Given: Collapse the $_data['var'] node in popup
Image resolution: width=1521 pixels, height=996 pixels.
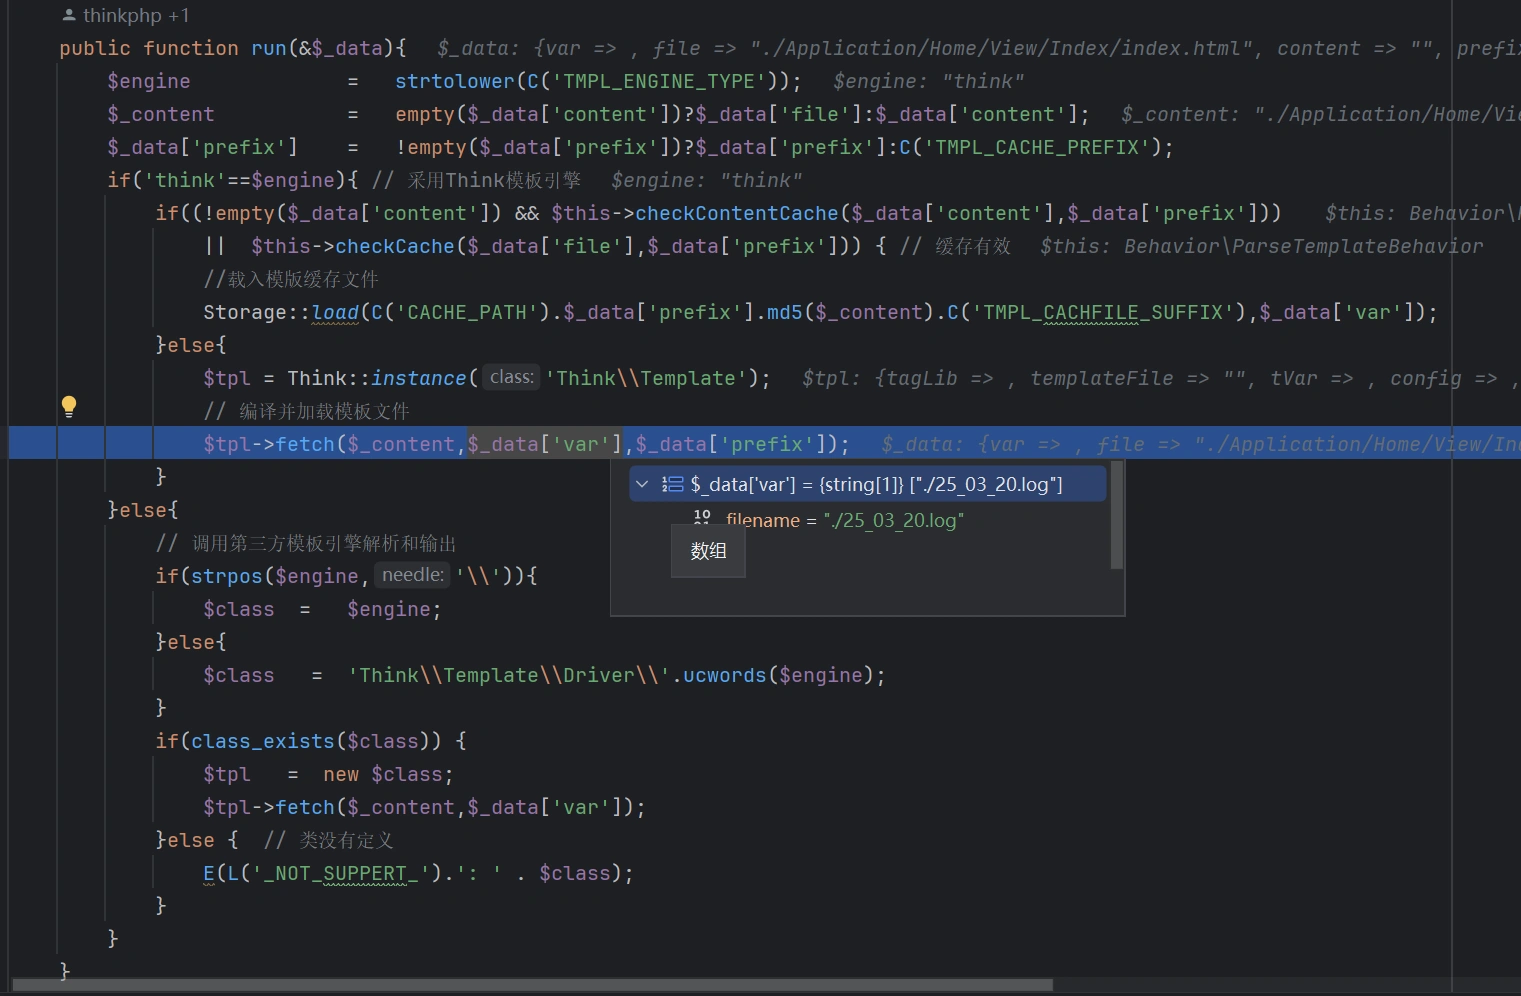Looking at the screenshot, I should (x=642, y=485).
